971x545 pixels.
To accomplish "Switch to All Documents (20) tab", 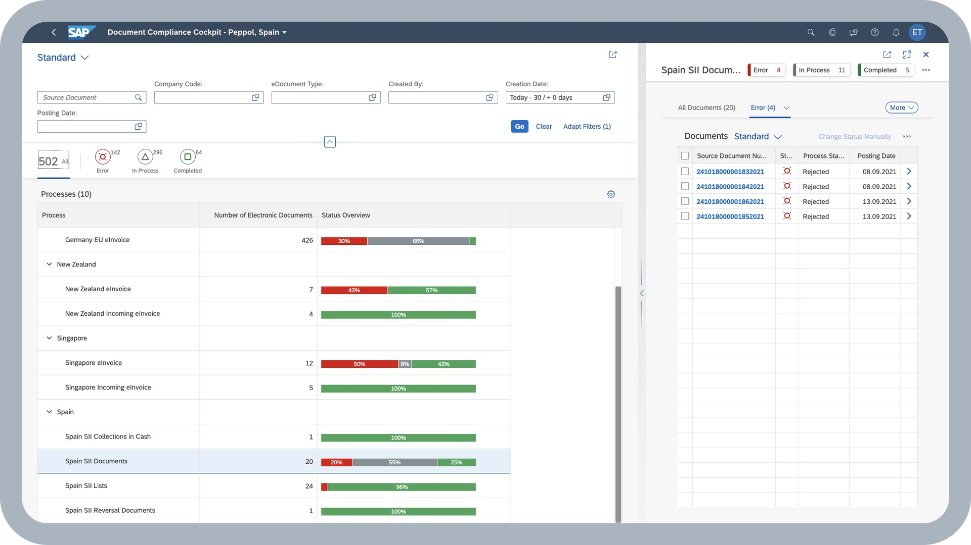I will tap(706, 108).
